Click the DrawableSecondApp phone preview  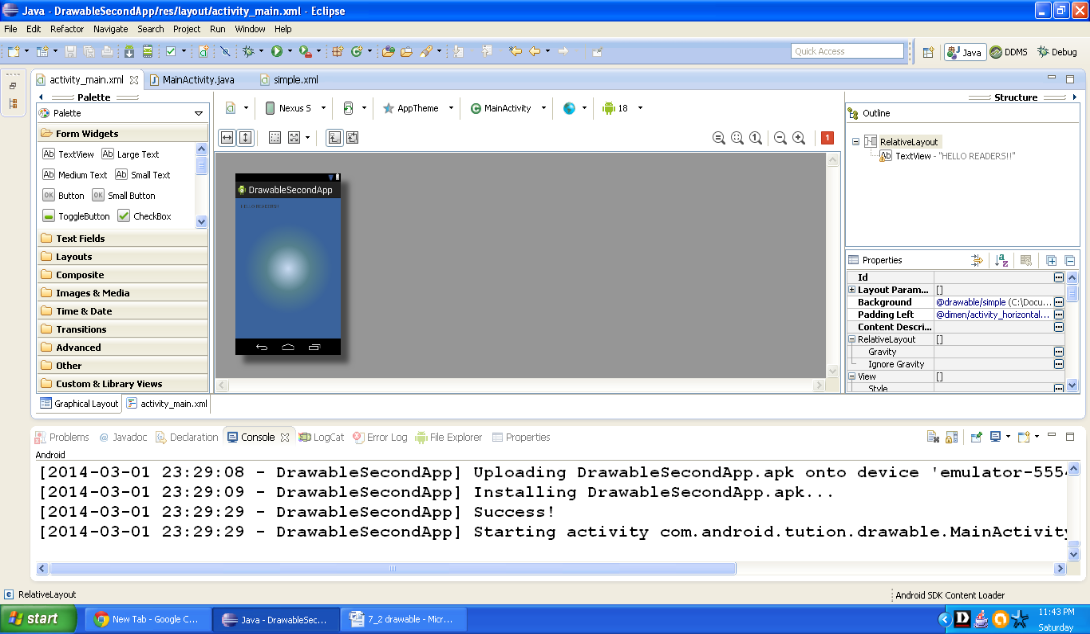click(x=288, y=264)
